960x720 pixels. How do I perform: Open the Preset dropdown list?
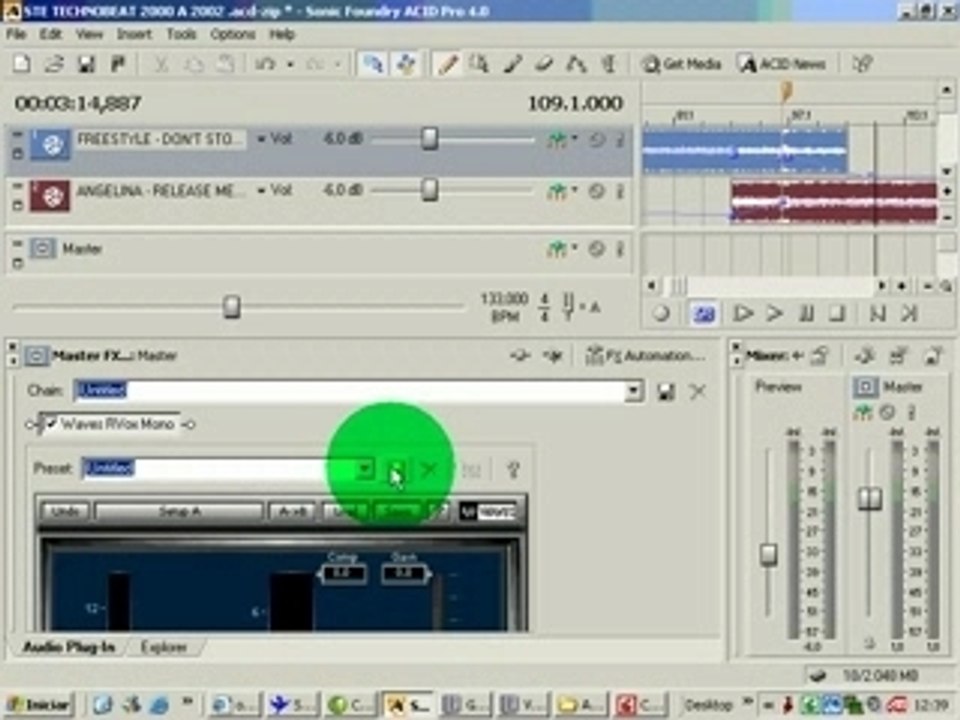coord(365,469)
